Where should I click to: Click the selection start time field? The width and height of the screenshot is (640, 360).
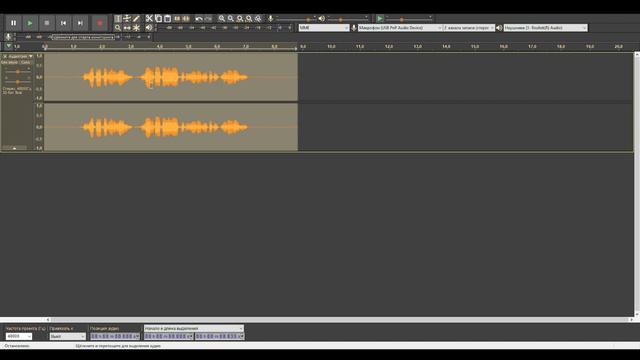168,336
